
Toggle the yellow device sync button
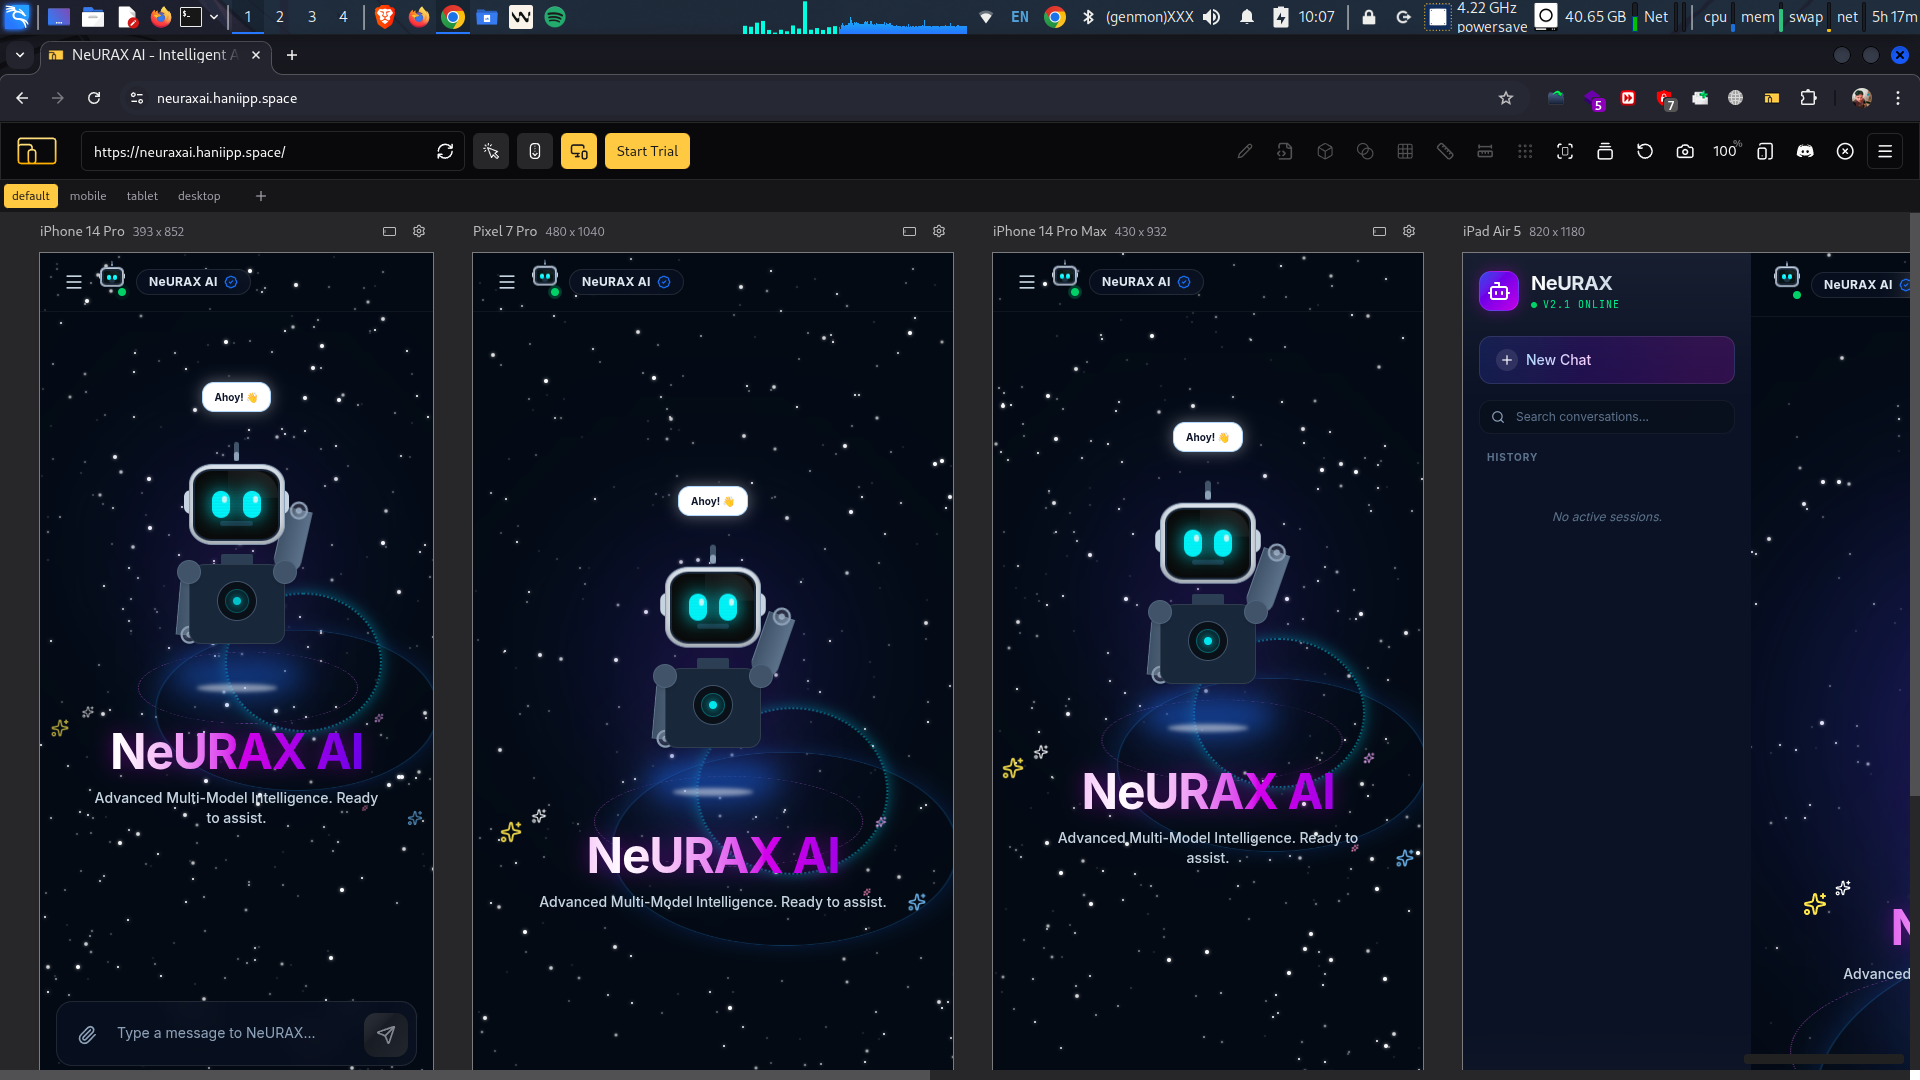579,151
